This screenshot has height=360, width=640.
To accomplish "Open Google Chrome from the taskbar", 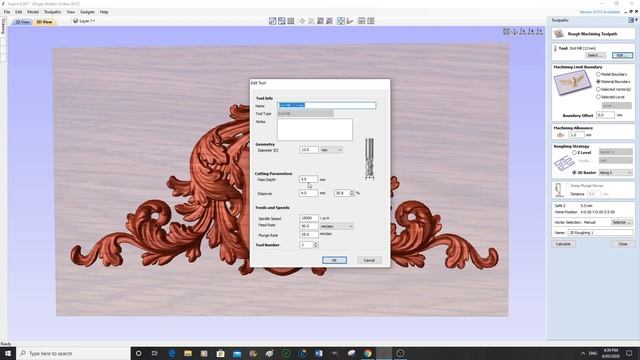I will (368, 353).
